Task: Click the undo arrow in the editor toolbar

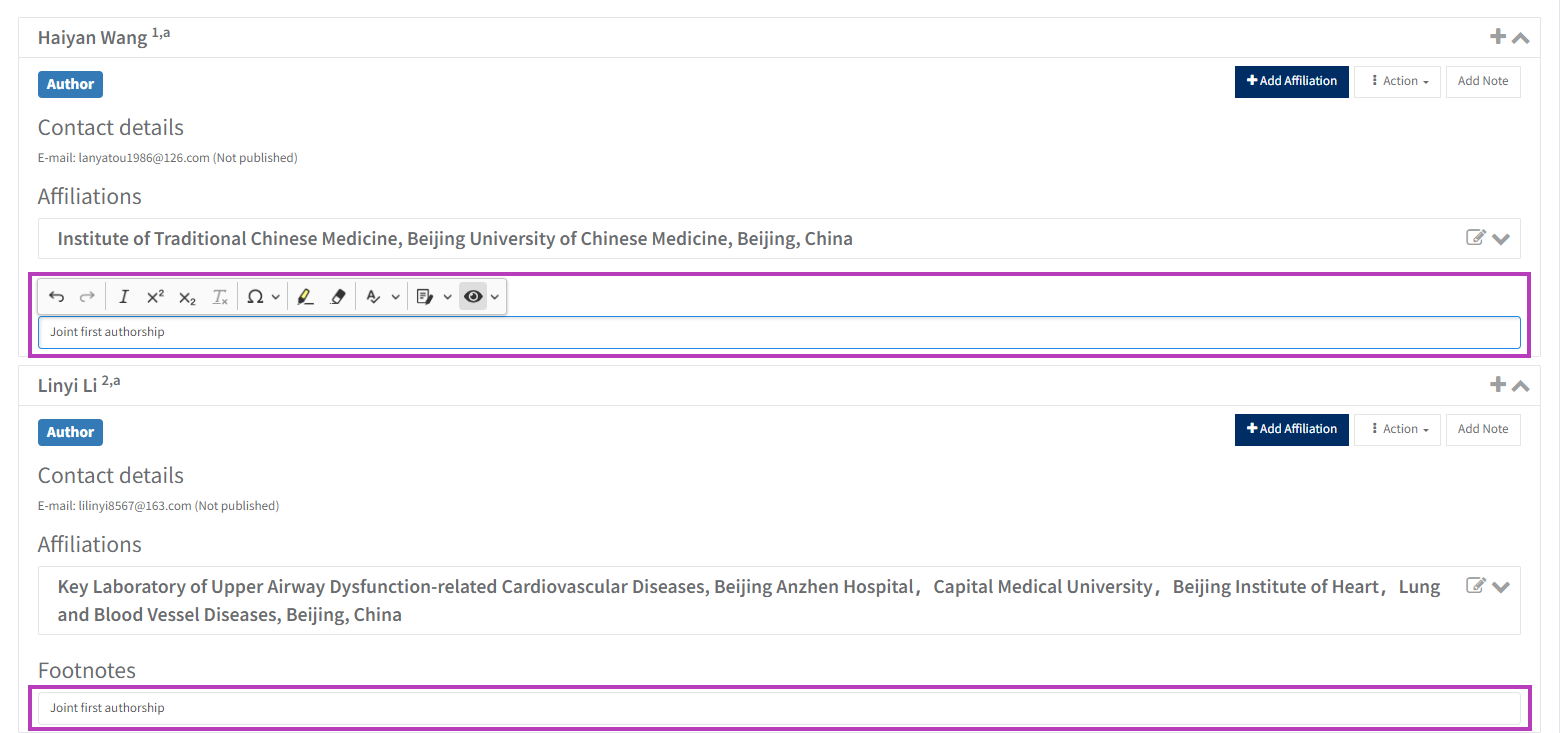Action: point(57,297)
